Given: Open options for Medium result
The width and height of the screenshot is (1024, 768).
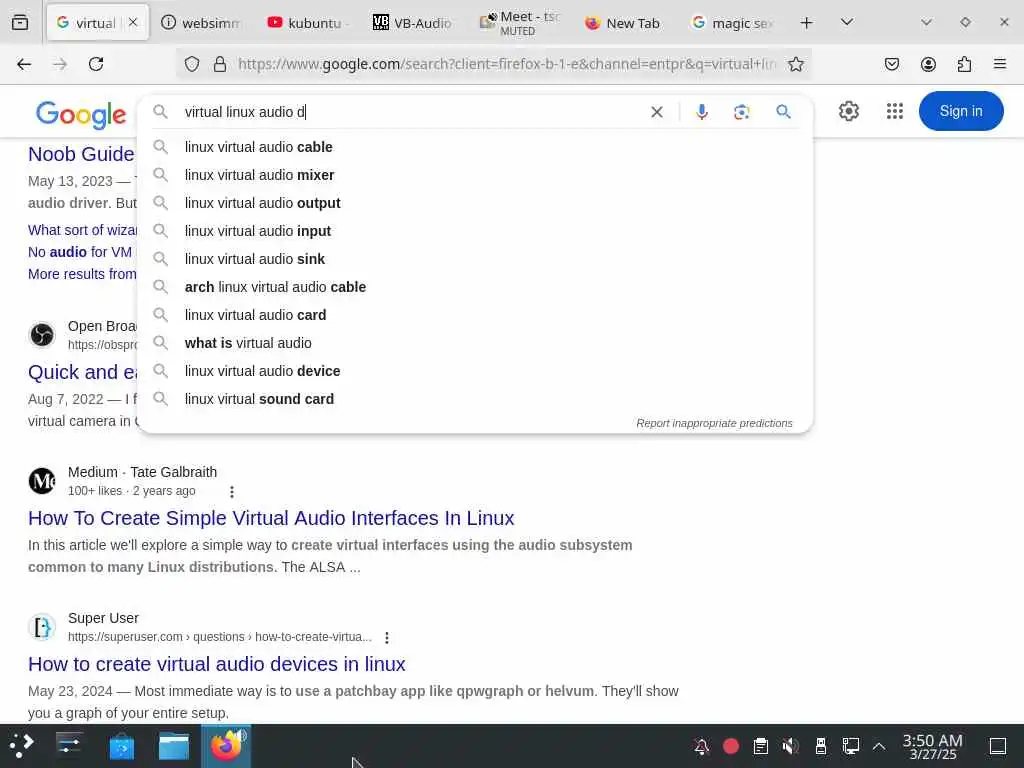Looking at the screenshot, I should click(x=232, y=492).
